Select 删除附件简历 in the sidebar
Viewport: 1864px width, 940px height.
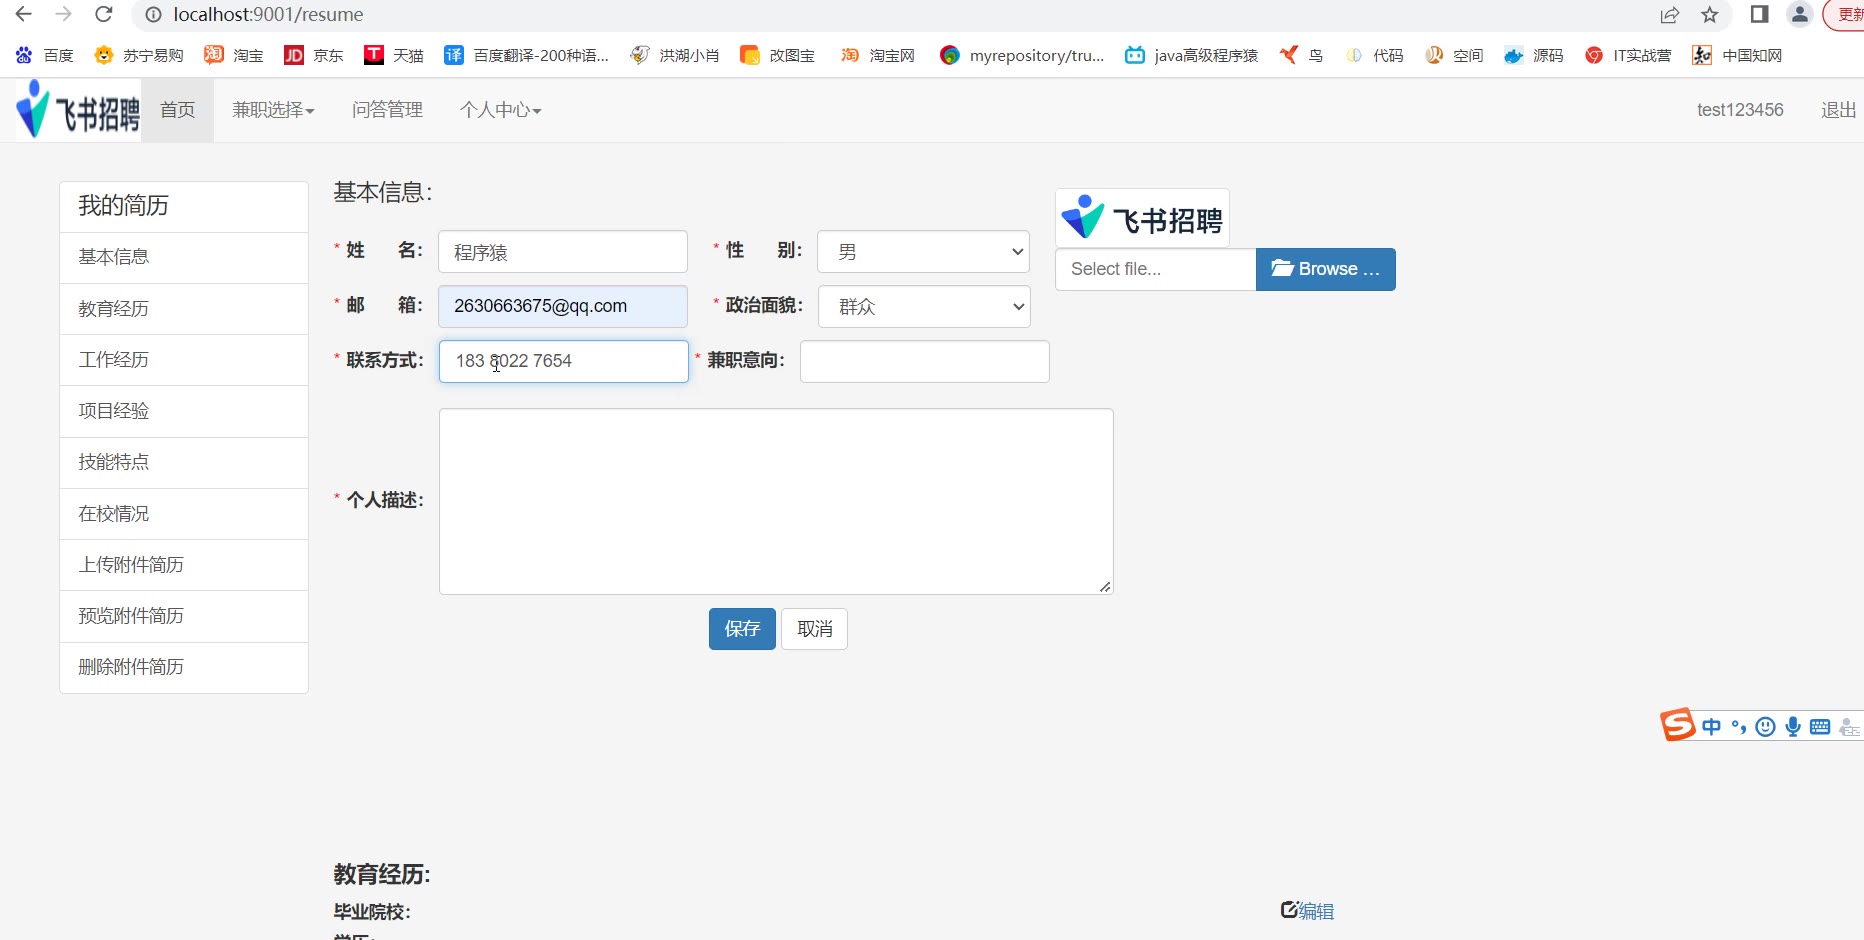pyautogui.click(x=184, y=667)
